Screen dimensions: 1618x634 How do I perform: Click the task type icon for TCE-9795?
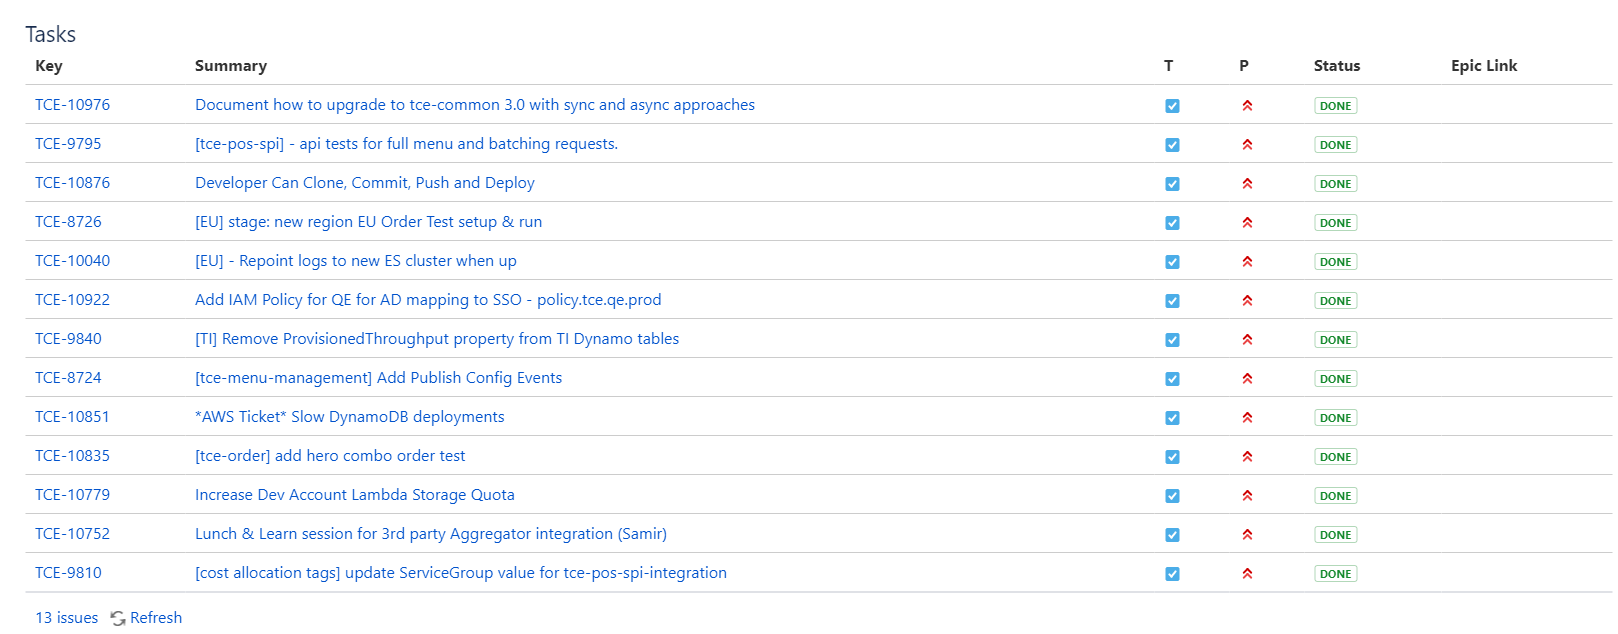(x=1172, y=145)
